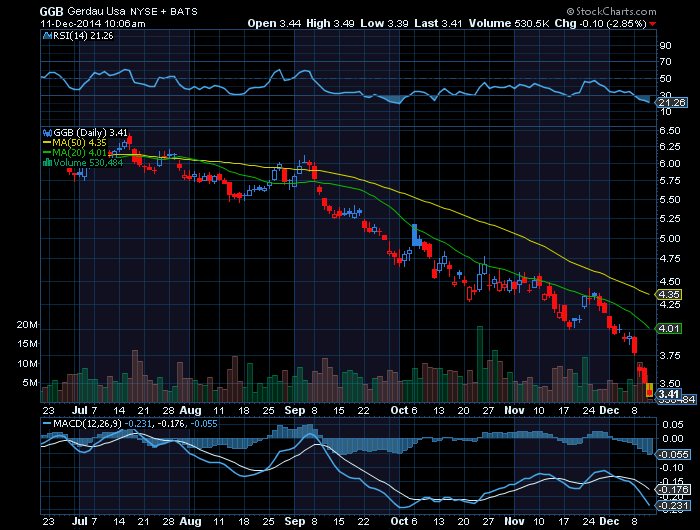Click the -0.176 signal tag on MACD axis
This screenshot has width=700, height=530.
[x=671, y=490]
